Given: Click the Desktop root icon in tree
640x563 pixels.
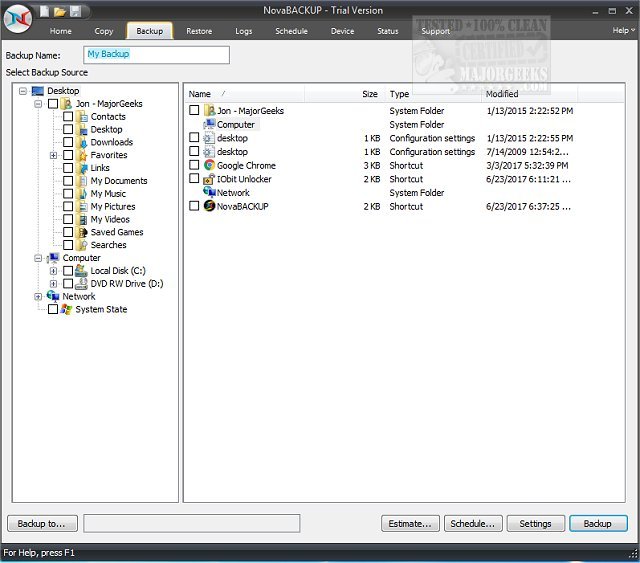Looking at the screenshot, I should (38, 91).
